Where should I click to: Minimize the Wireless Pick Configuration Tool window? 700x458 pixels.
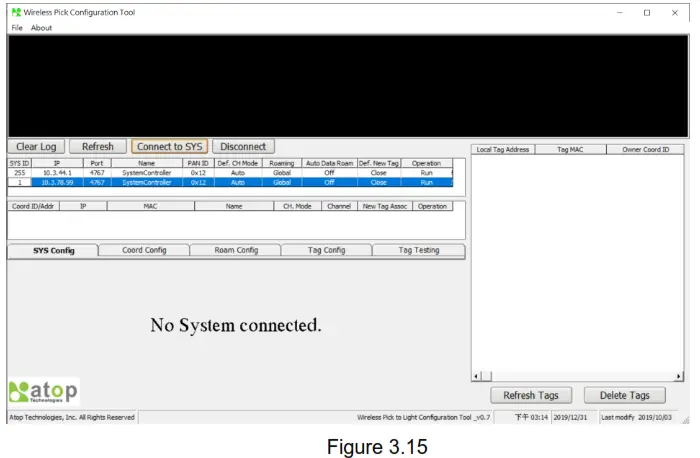619,12
